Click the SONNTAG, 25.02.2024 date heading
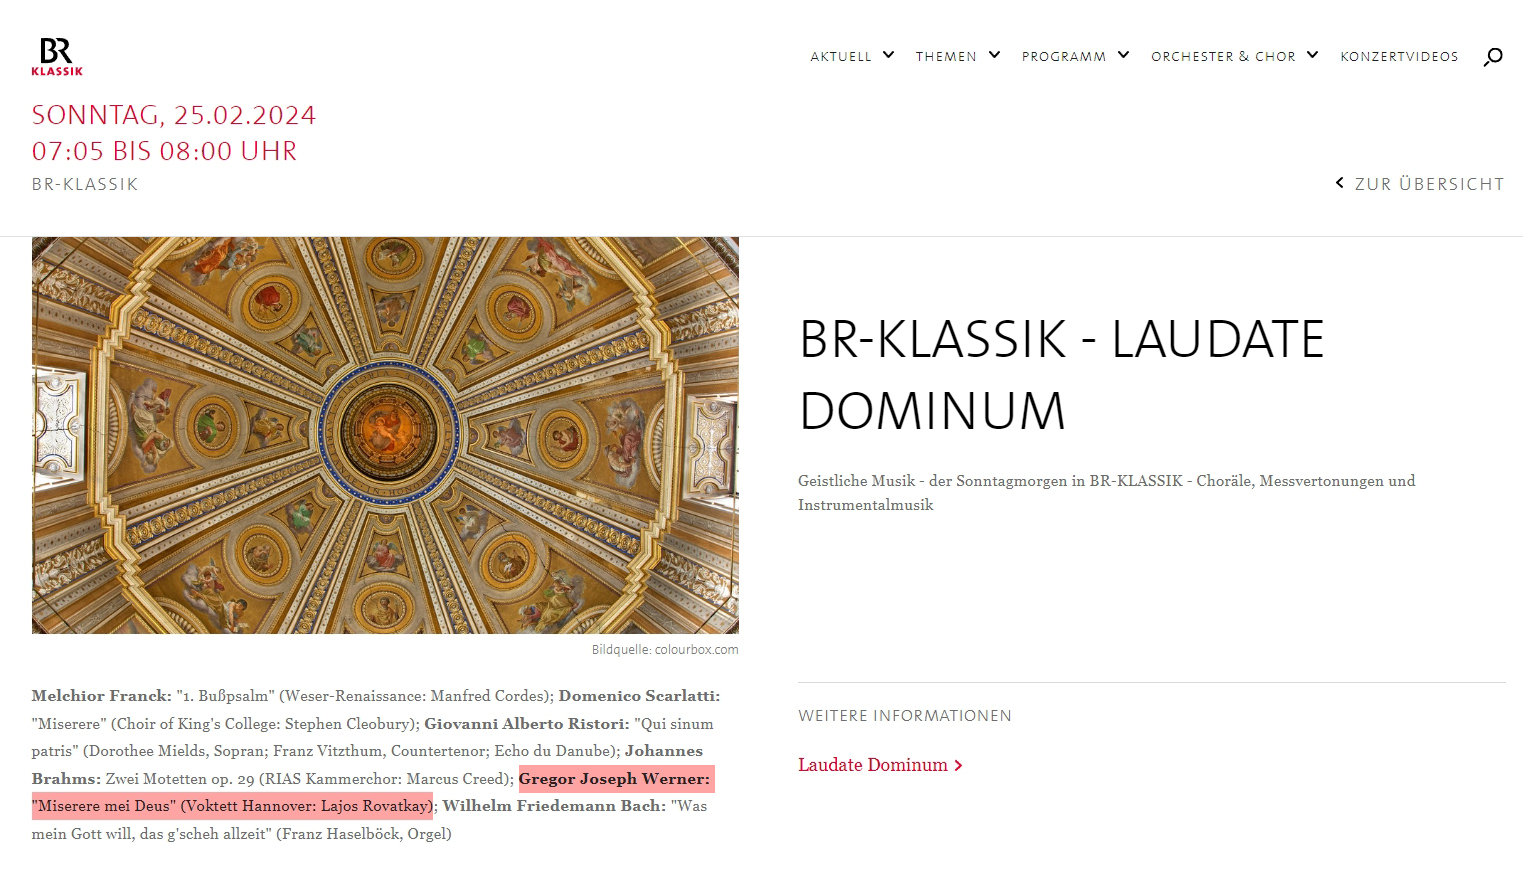The width and height of the screenshot is (1523, 879). 174,115
